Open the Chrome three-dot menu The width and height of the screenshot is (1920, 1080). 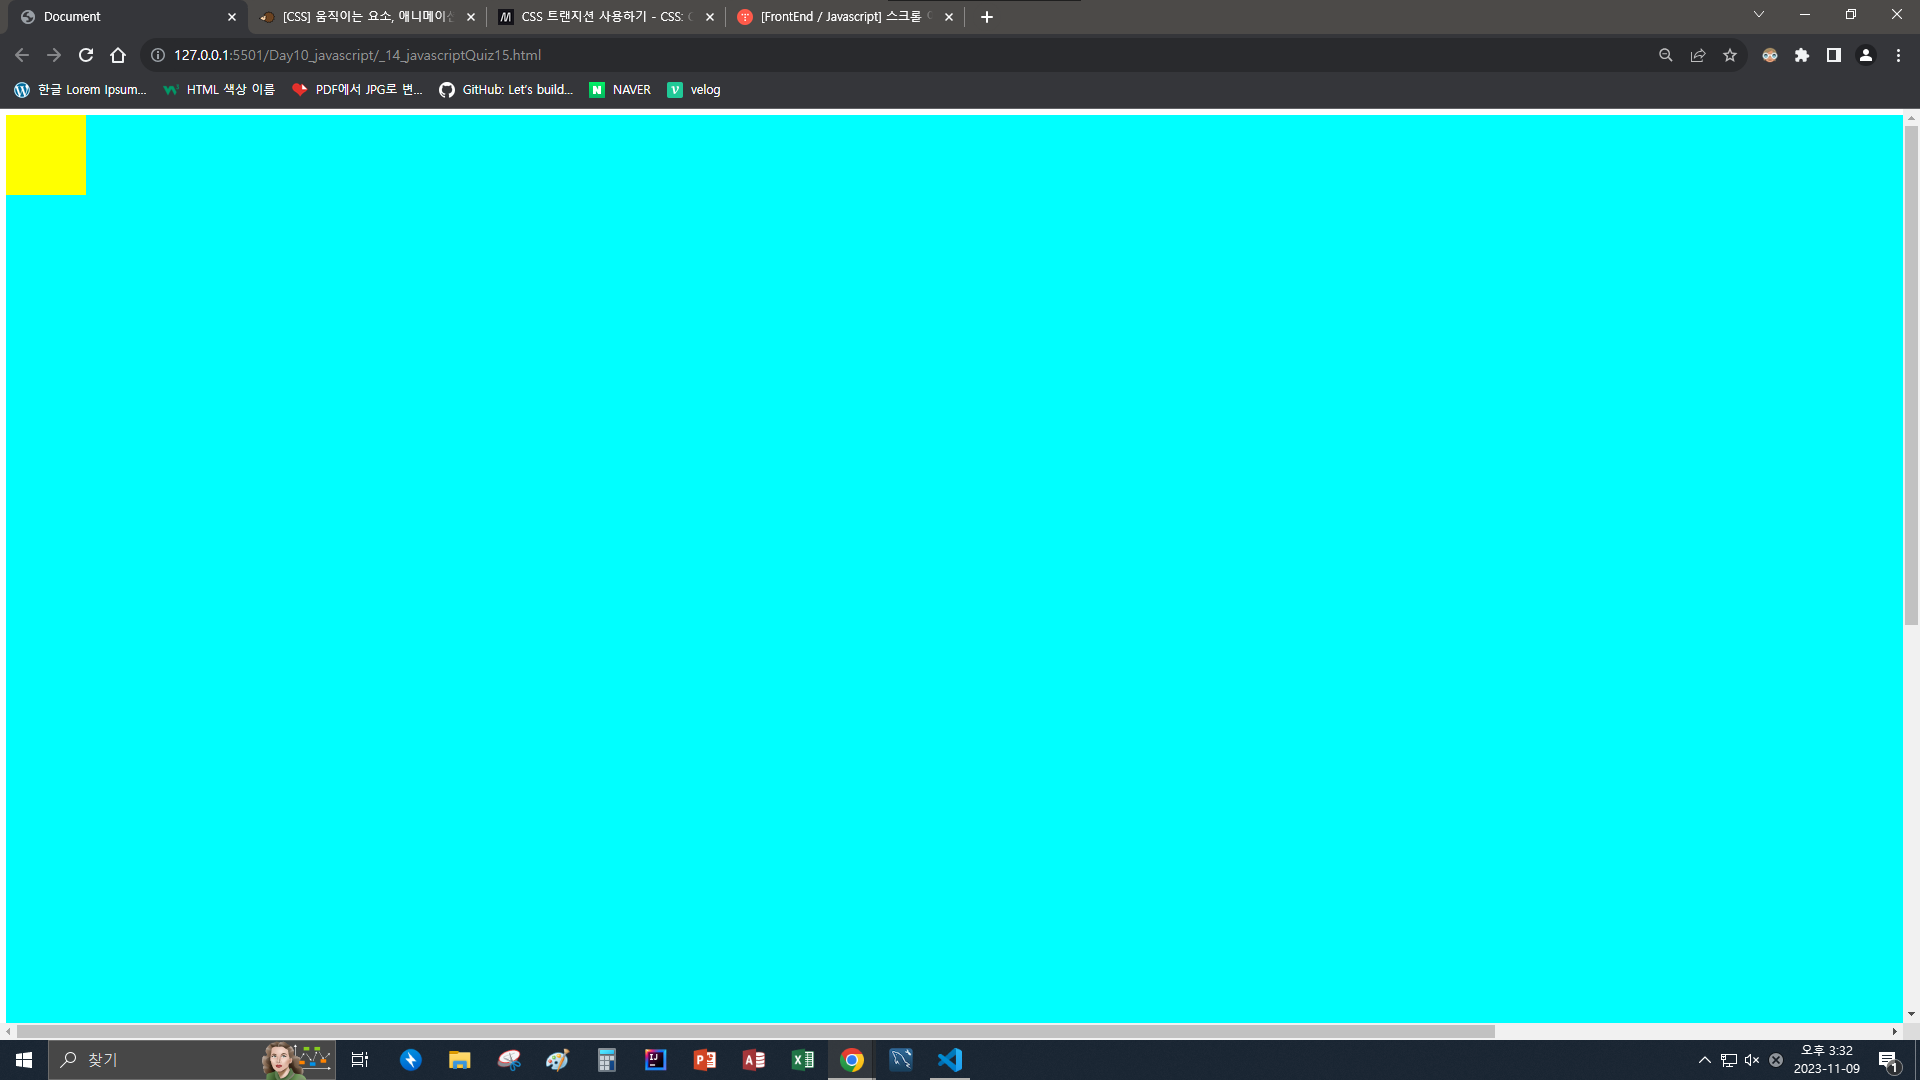pos(1898,55)
